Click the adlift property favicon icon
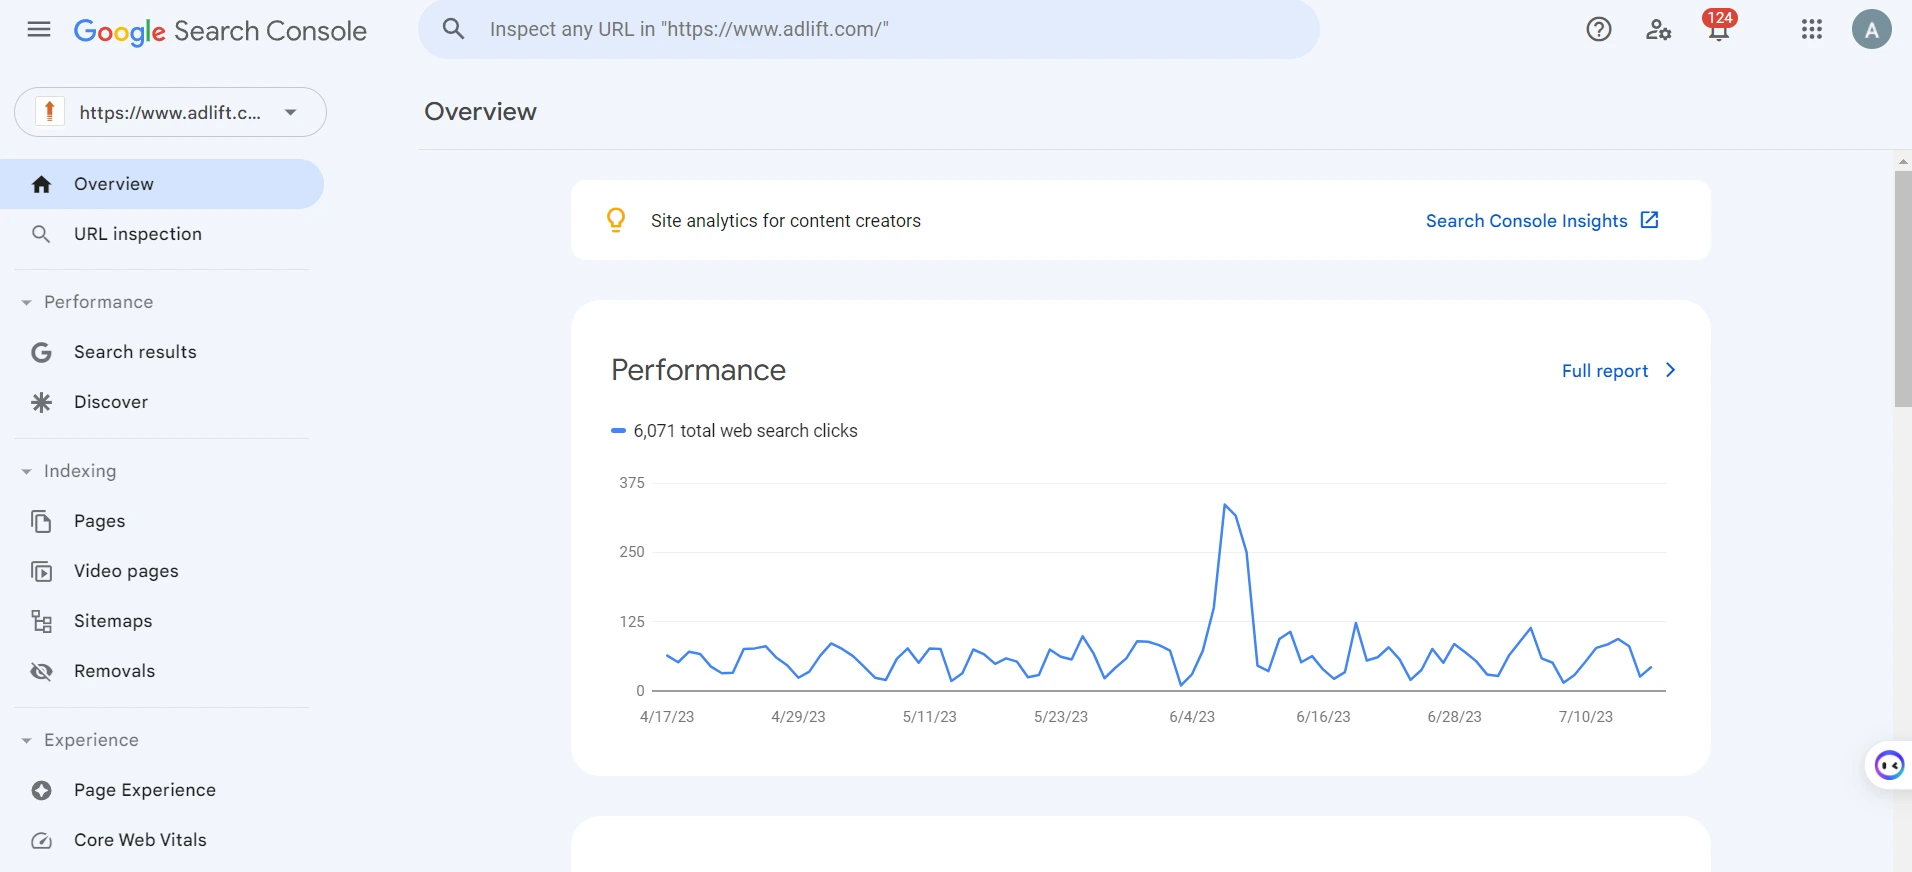Screen dimensions: 1912x872 pos(49,112)
